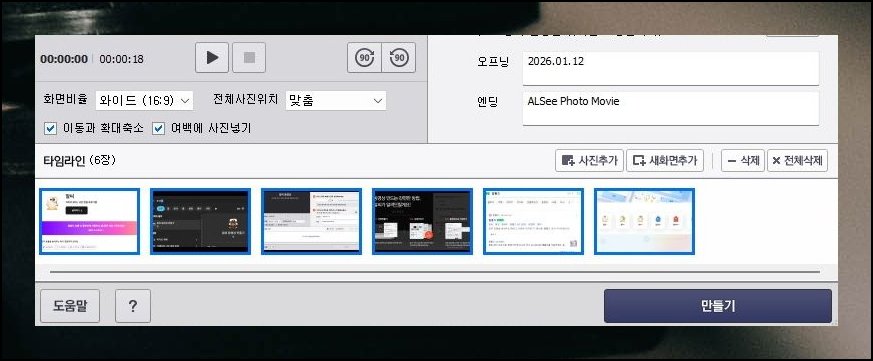The image size is (873, 361).
Task: Select the sixth timeline thumbnail with app icons
Action: 644,221
